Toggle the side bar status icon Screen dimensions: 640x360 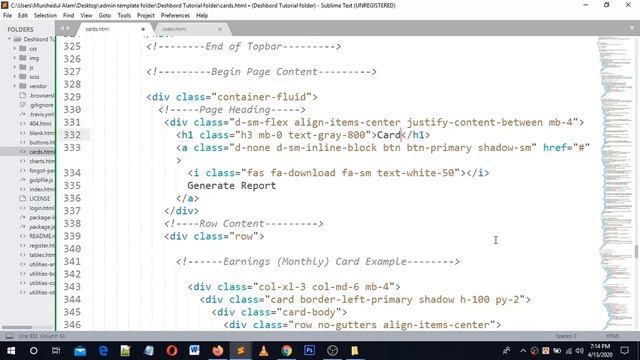point(9,336)
